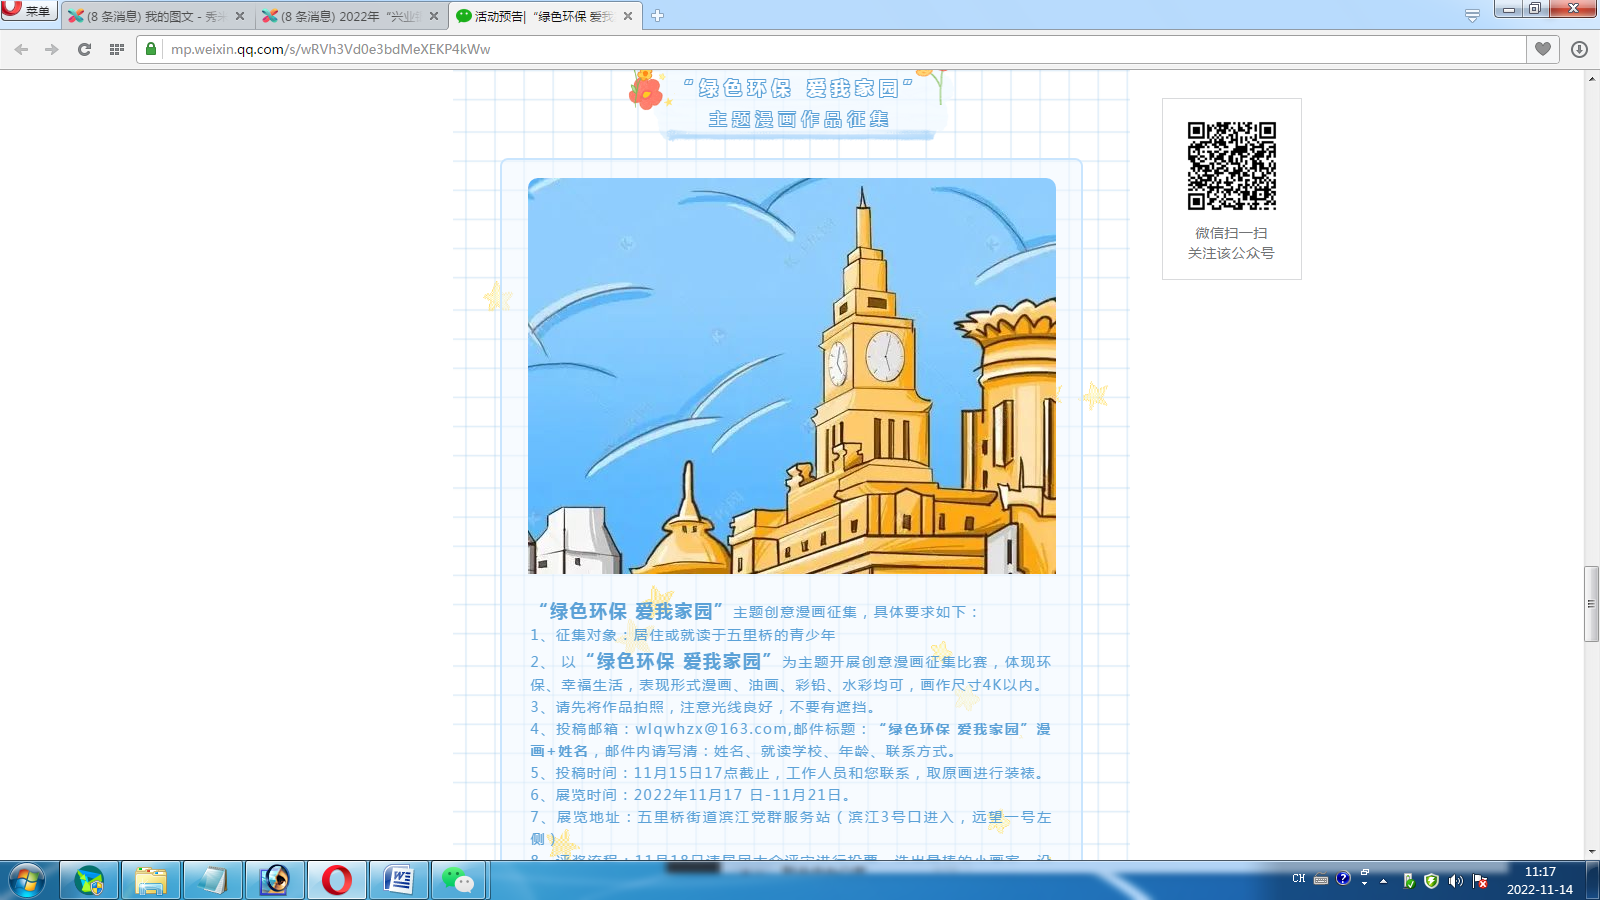Viewport: 1600px width, 900px height.
Task: Open the eye picture viewer taskbar icon
Action: pyautogui.click(x=275, y=881)
